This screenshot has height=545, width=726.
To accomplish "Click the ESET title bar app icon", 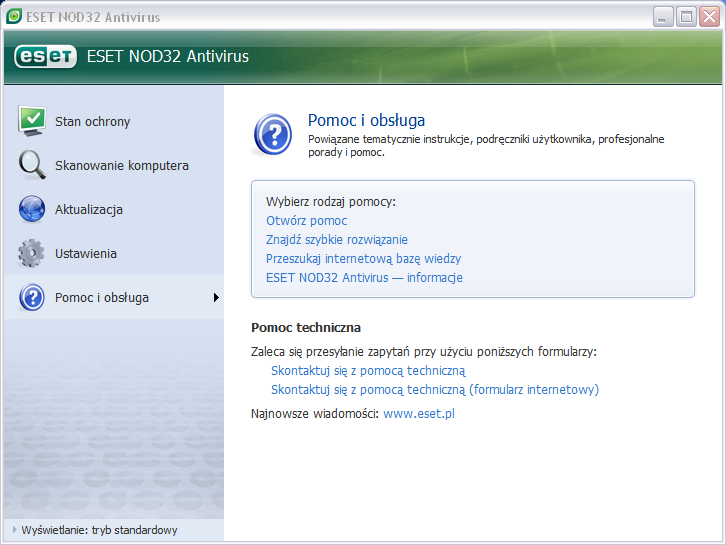I will point(14,17).
